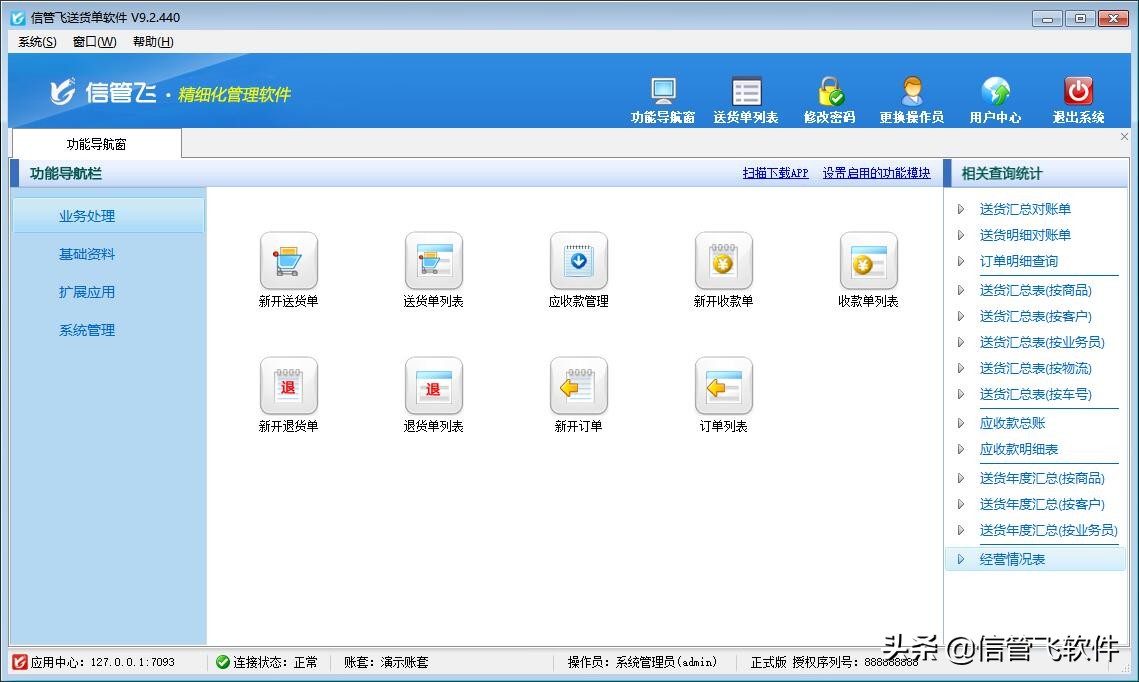Open 送货年度汇总(按客户) report

(1042, 504)
